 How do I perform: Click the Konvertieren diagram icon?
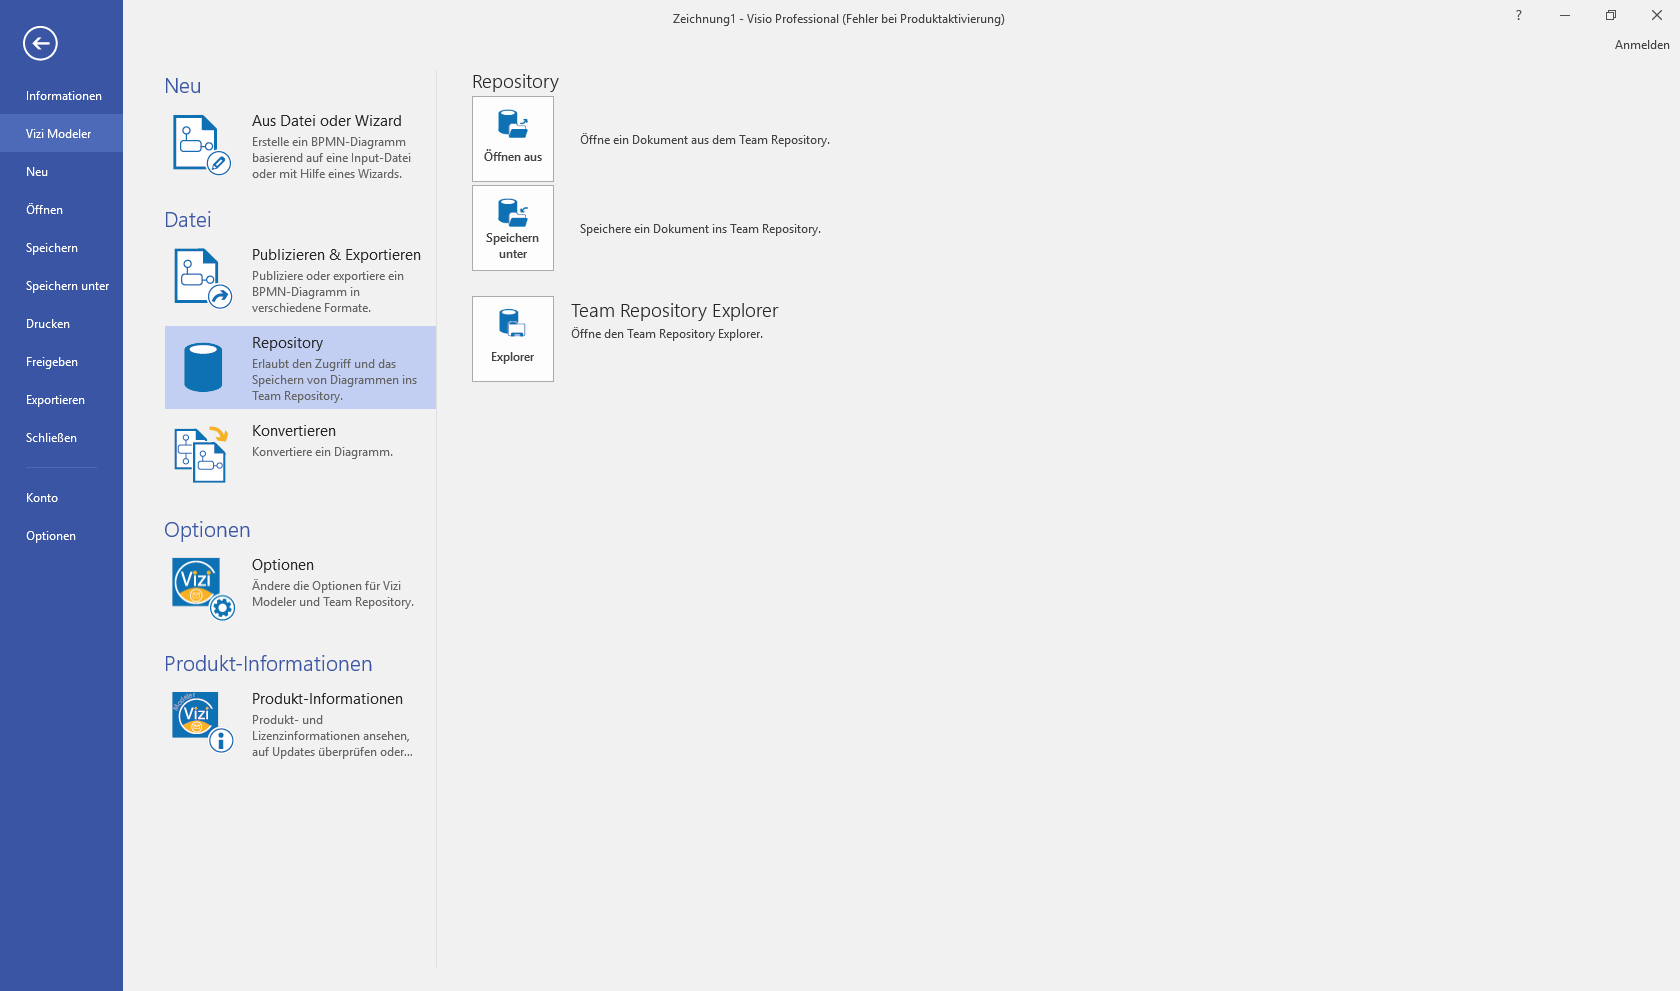point(202,454)
